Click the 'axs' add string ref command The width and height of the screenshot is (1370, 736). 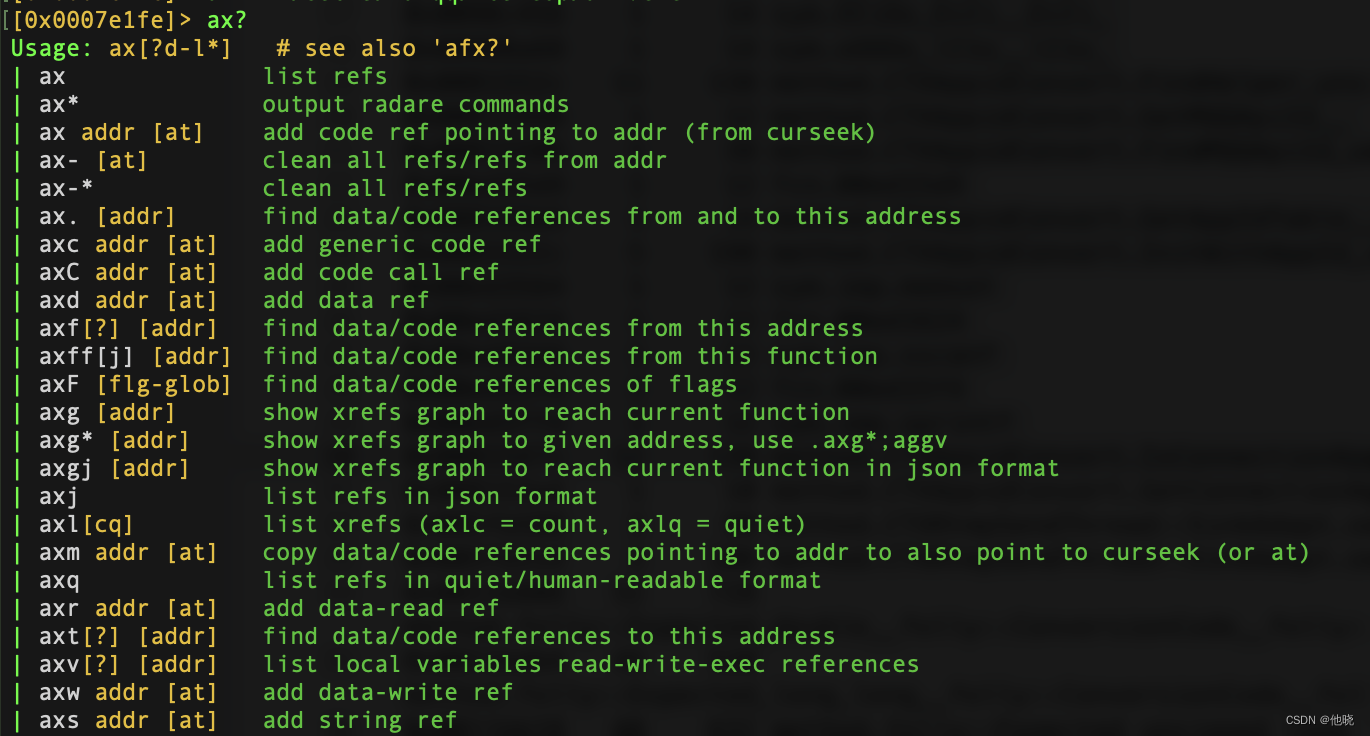[x=59, y=720]
